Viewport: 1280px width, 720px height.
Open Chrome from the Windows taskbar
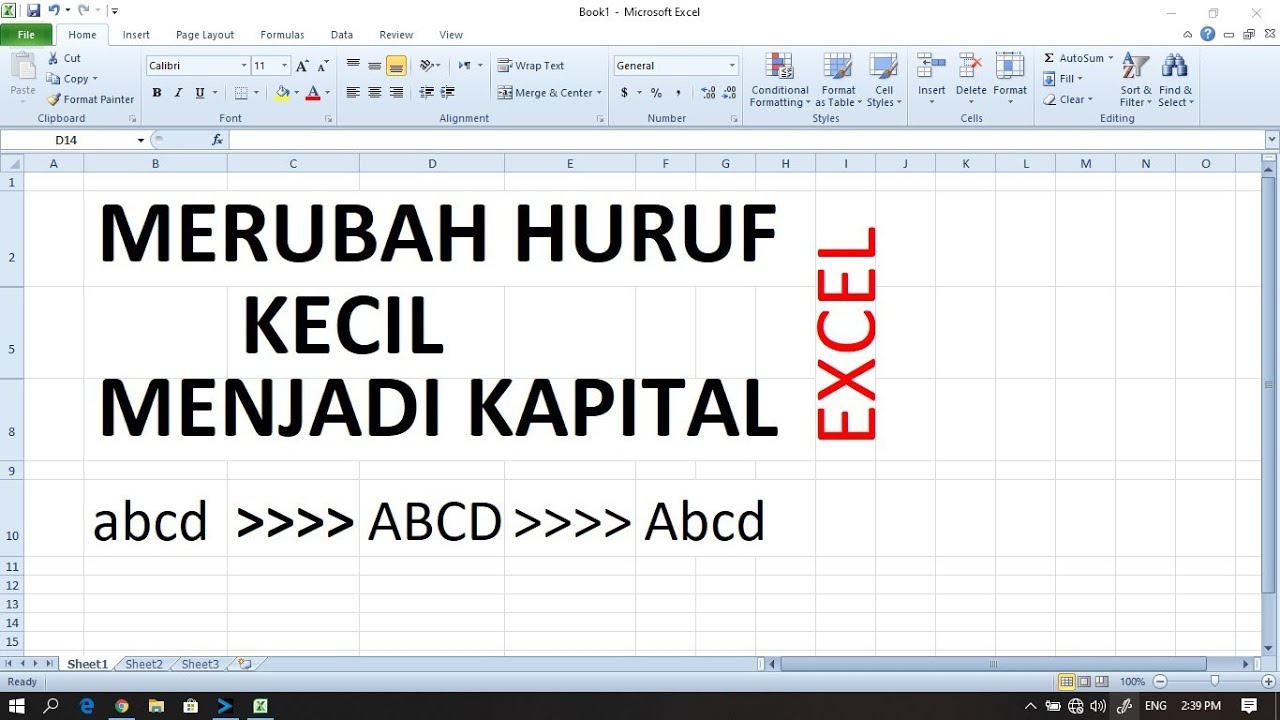click(x=121, y=706)
